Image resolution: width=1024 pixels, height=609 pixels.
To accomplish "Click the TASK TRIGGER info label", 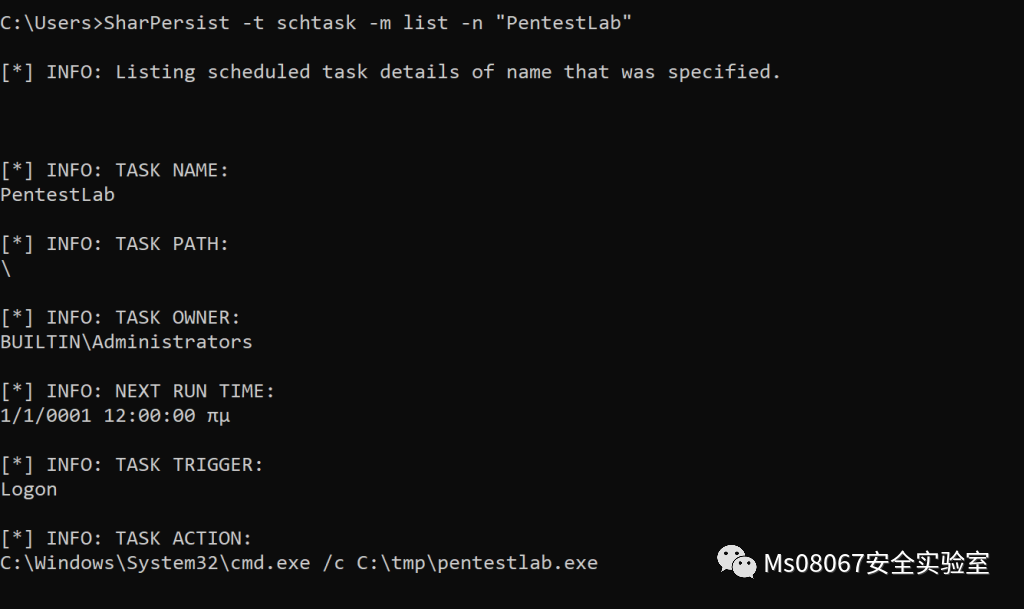I will [132, 465].
